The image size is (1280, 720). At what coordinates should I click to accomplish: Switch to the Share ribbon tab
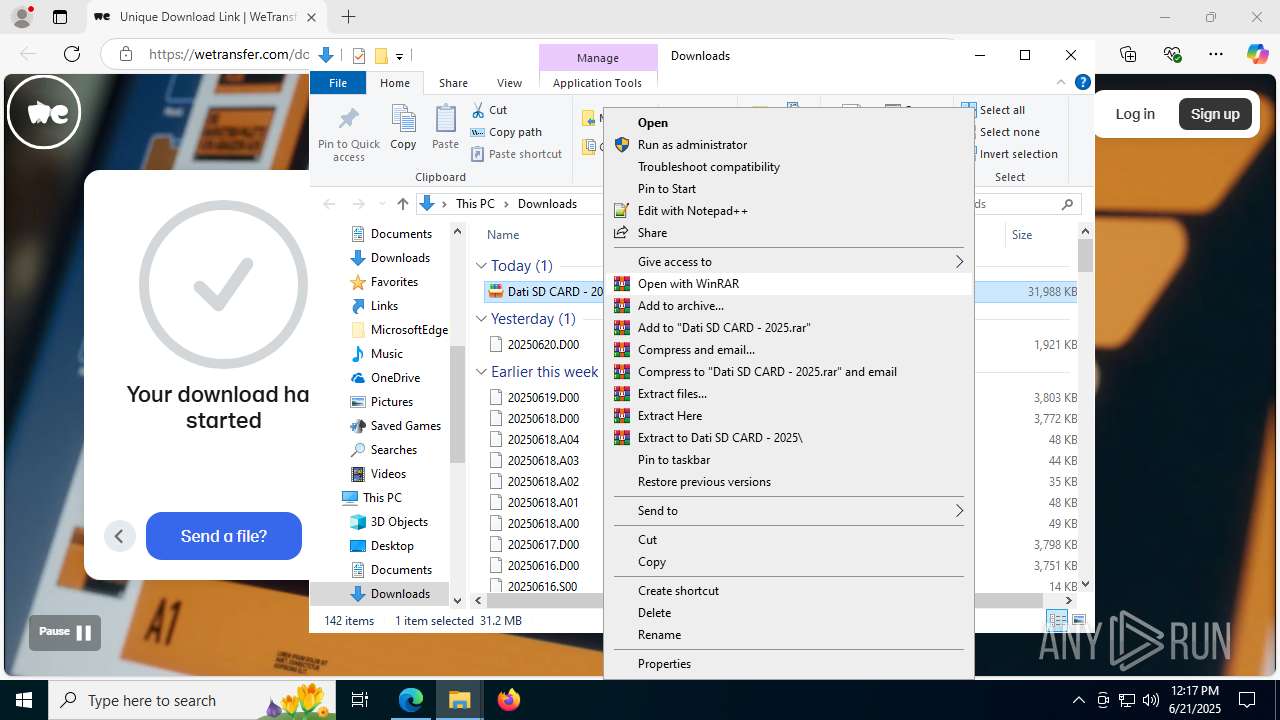tap(453, 83)
